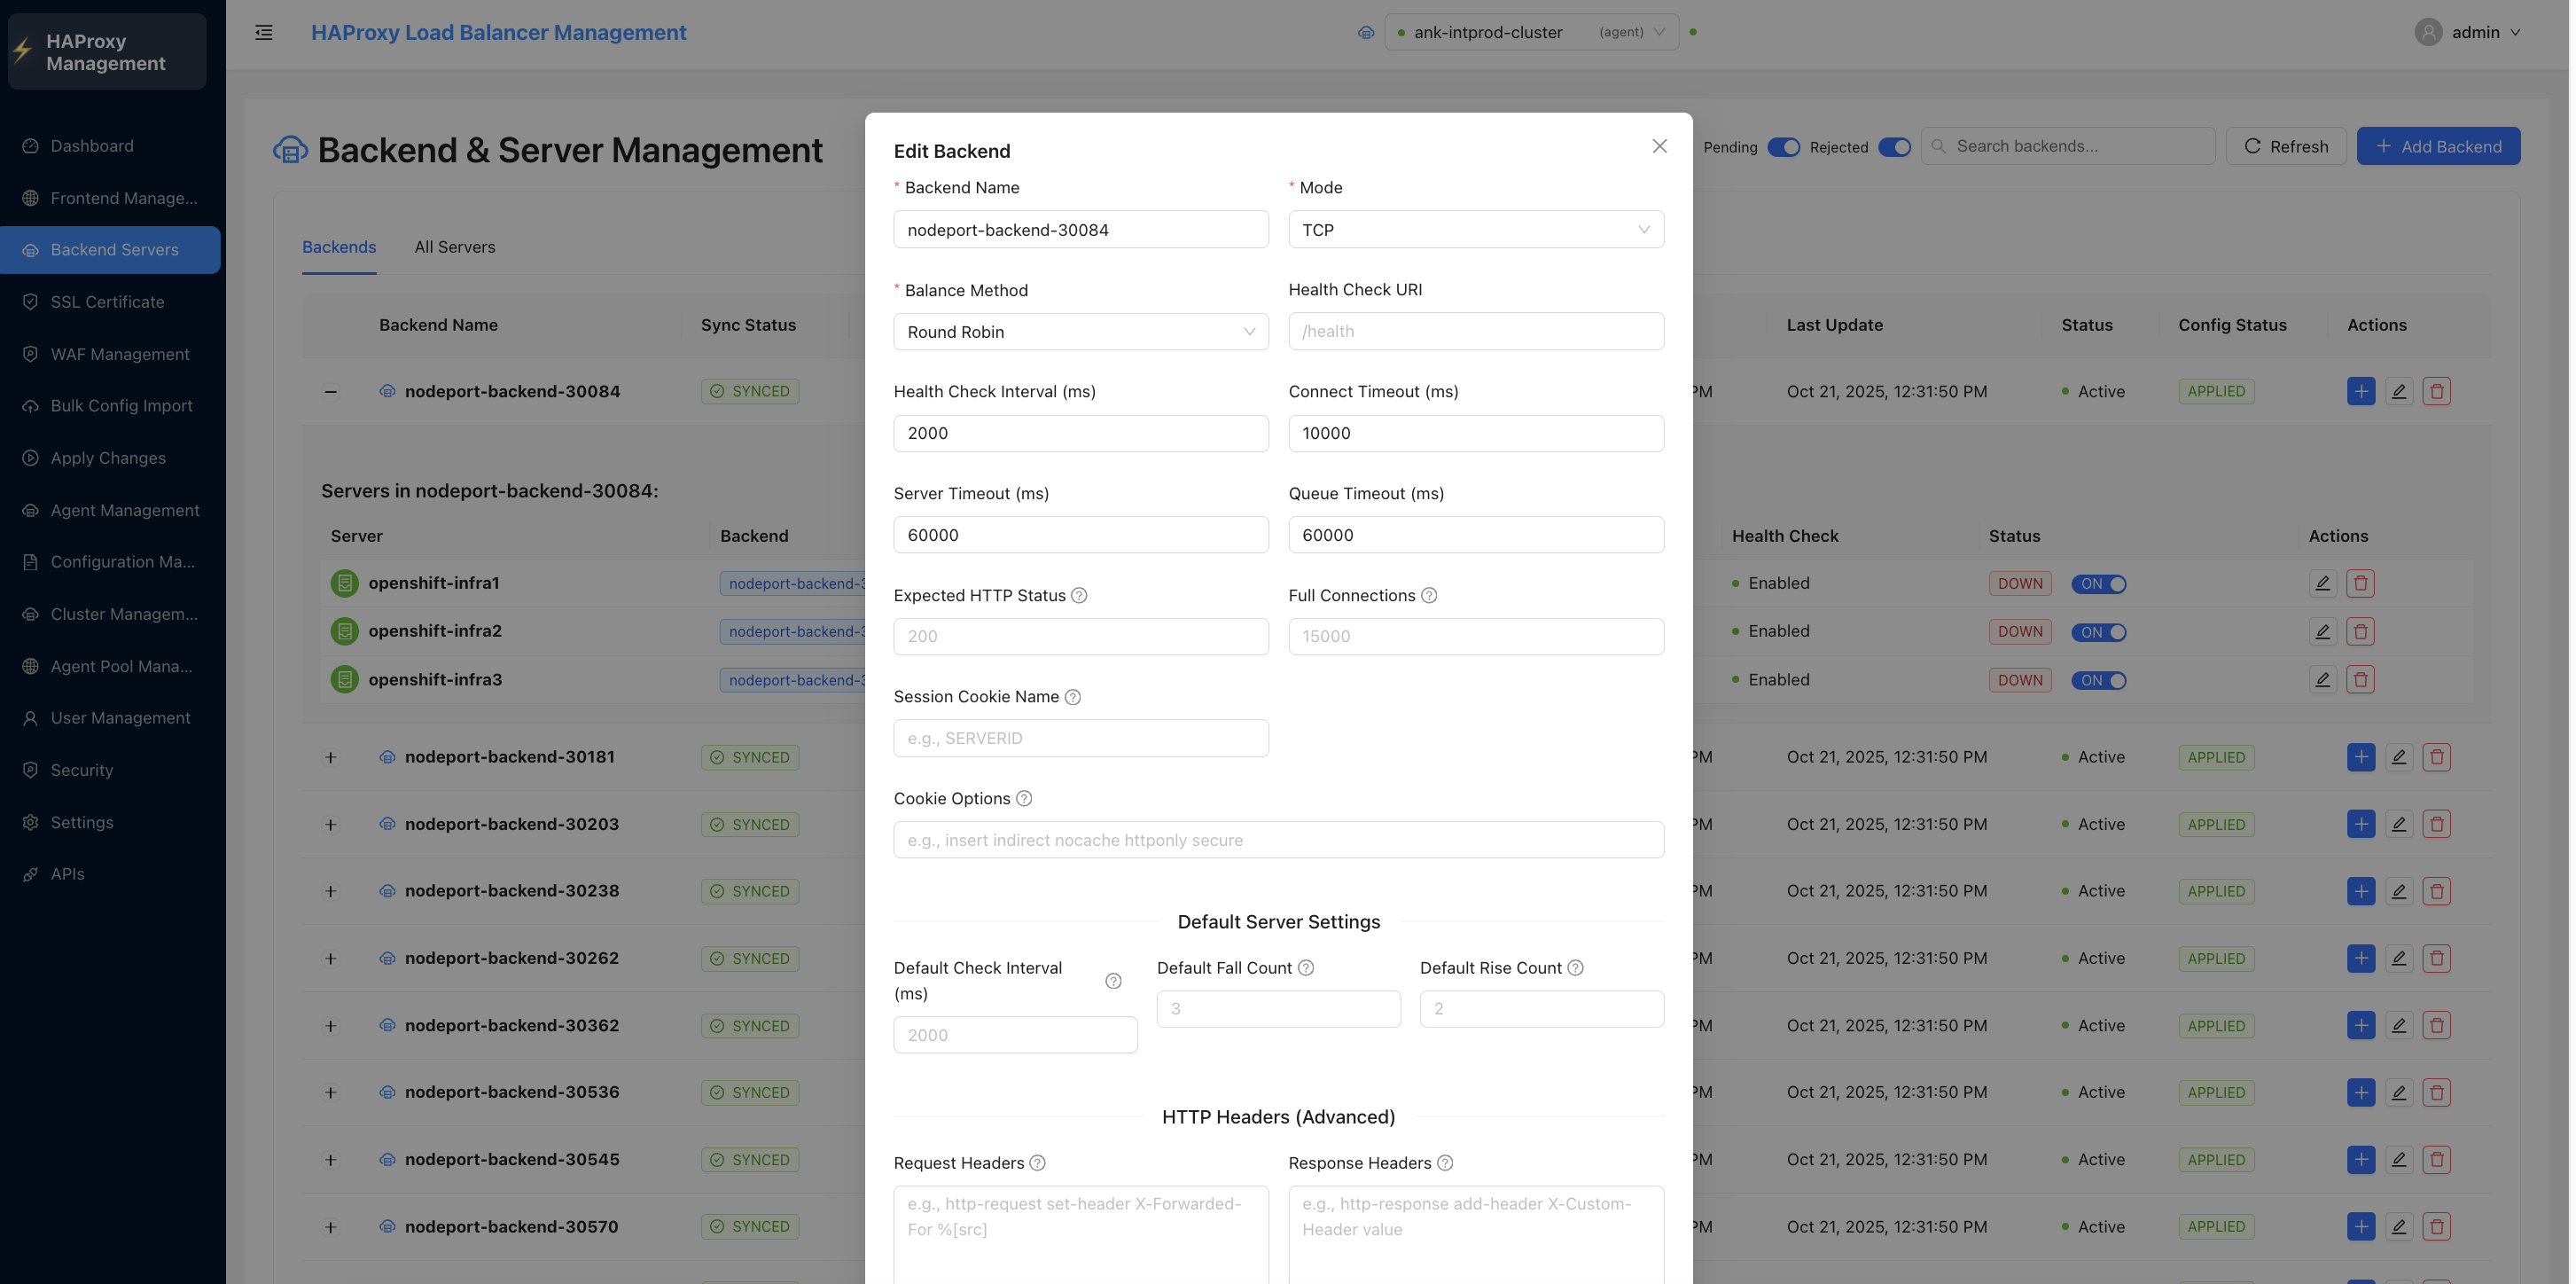
Task: Add server to nodeport-backend-30262 plus icon
Action: [x=2360, y=958]
